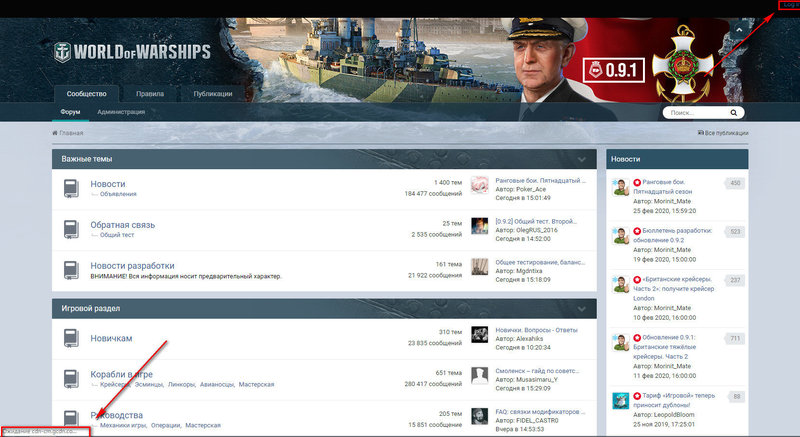The image size is (800, 437).
Task: Click the Новости разработки forum book icon
Action: (71, 270)
